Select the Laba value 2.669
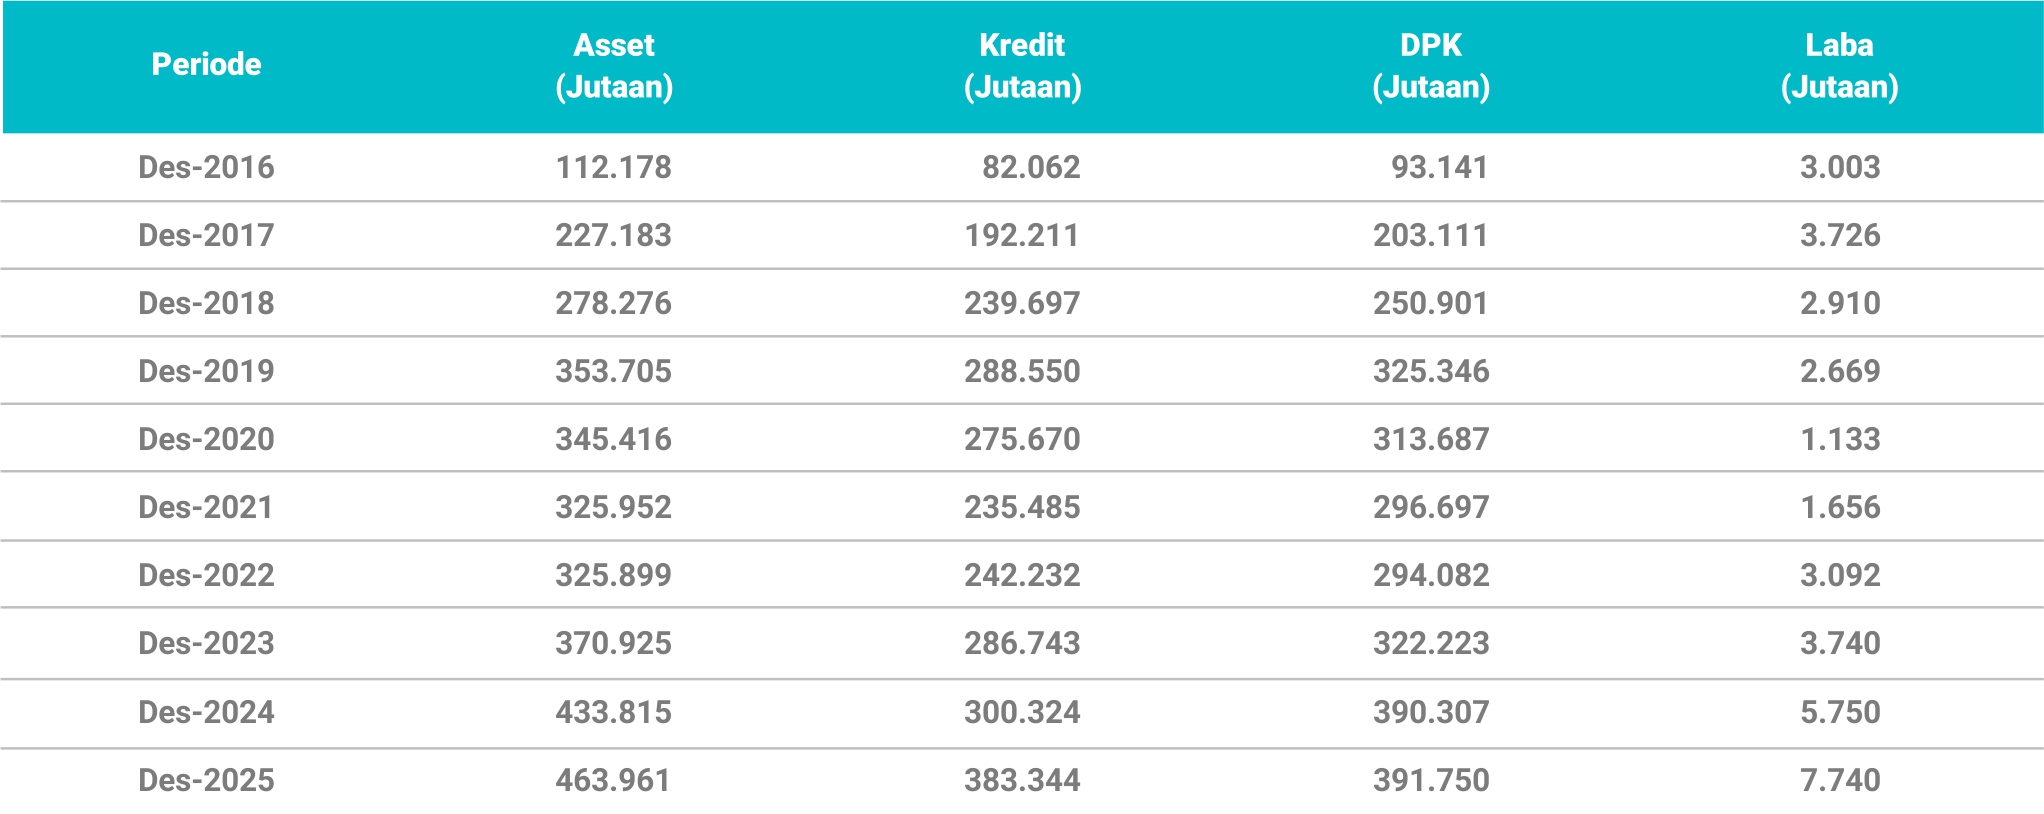Viewport: 2044px width, 814px height. (x=1840, y=371)
